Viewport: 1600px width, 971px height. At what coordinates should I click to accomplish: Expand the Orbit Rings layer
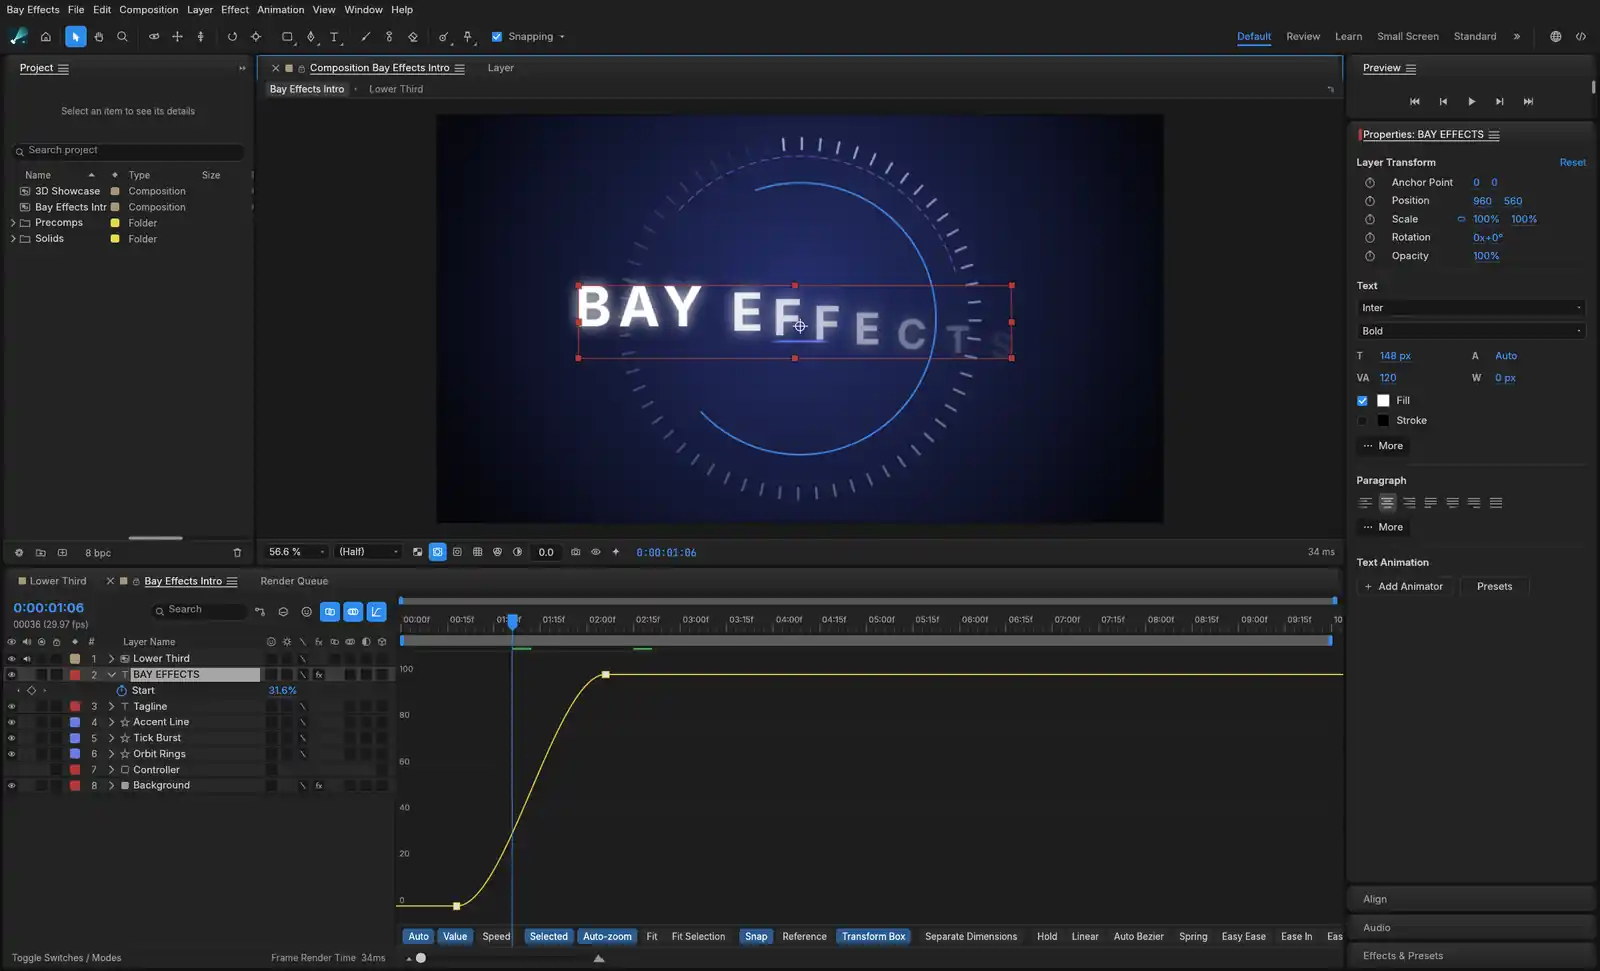[x=111, y=754]
